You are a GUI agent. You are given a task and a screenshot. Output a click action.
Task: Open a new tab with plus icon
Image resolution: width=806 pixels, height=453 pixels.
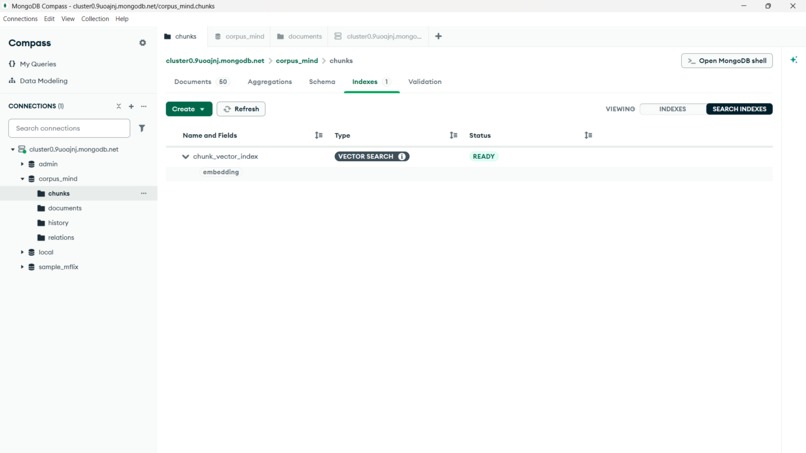438,36
